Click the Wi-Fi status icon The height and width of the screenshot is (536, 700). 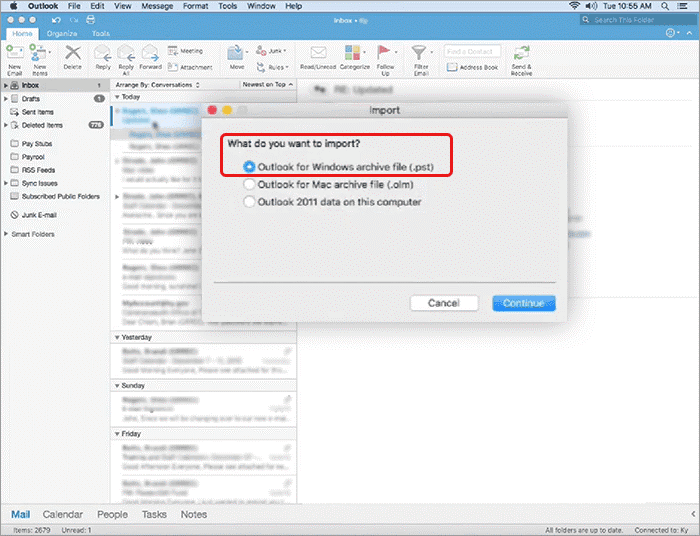coord(575,6)
